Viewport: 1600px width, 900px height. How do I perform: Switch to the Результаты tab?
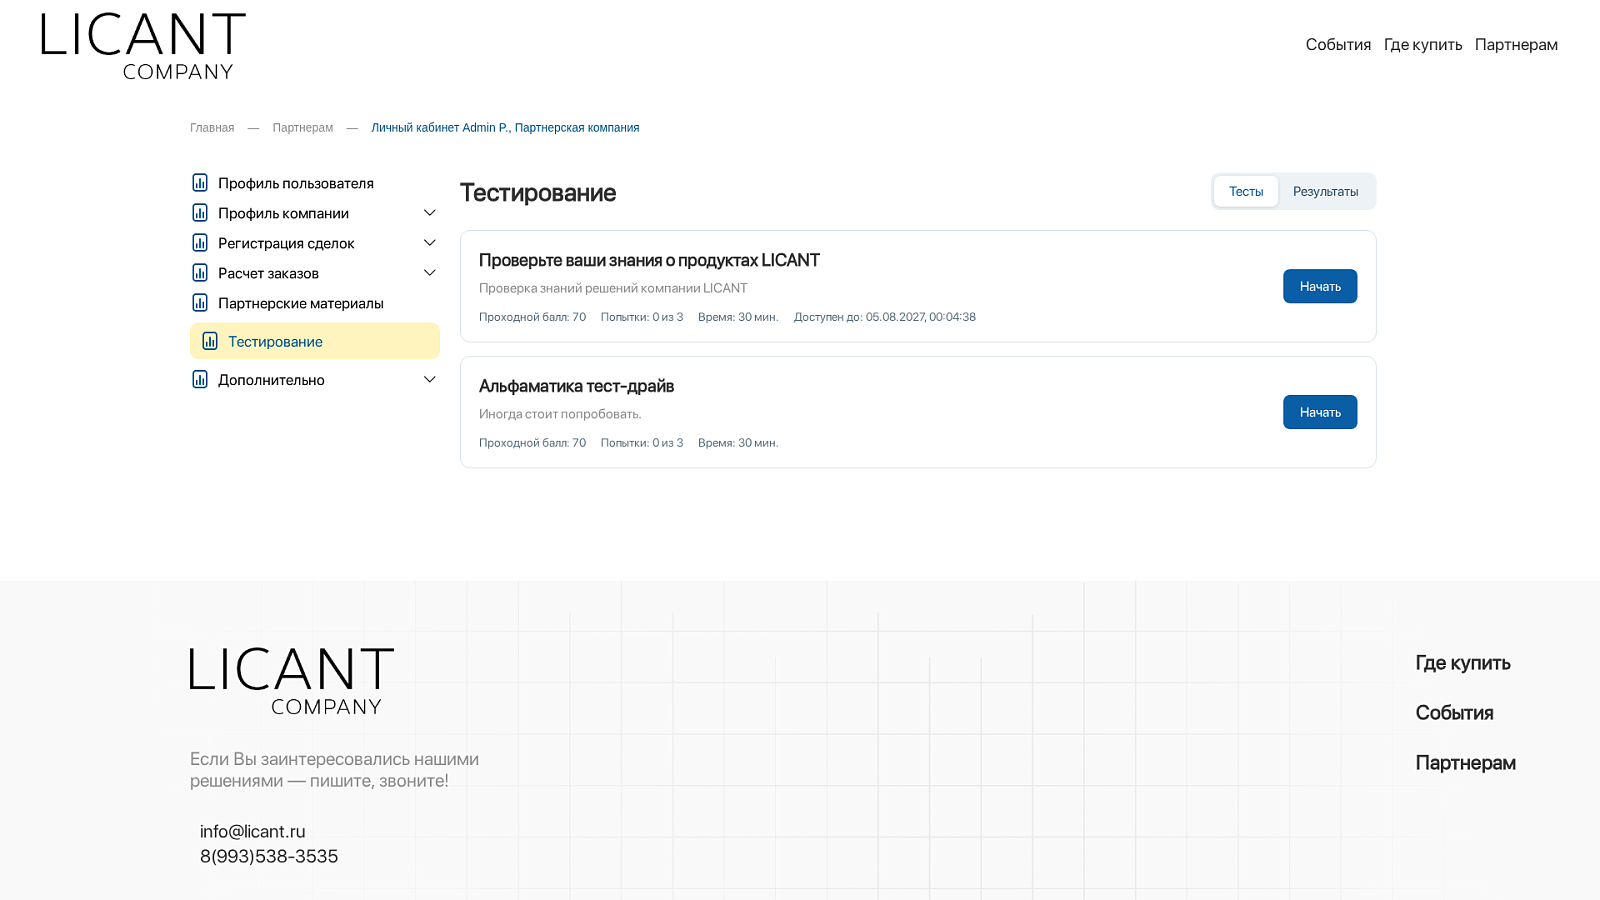click(1326, 191)
